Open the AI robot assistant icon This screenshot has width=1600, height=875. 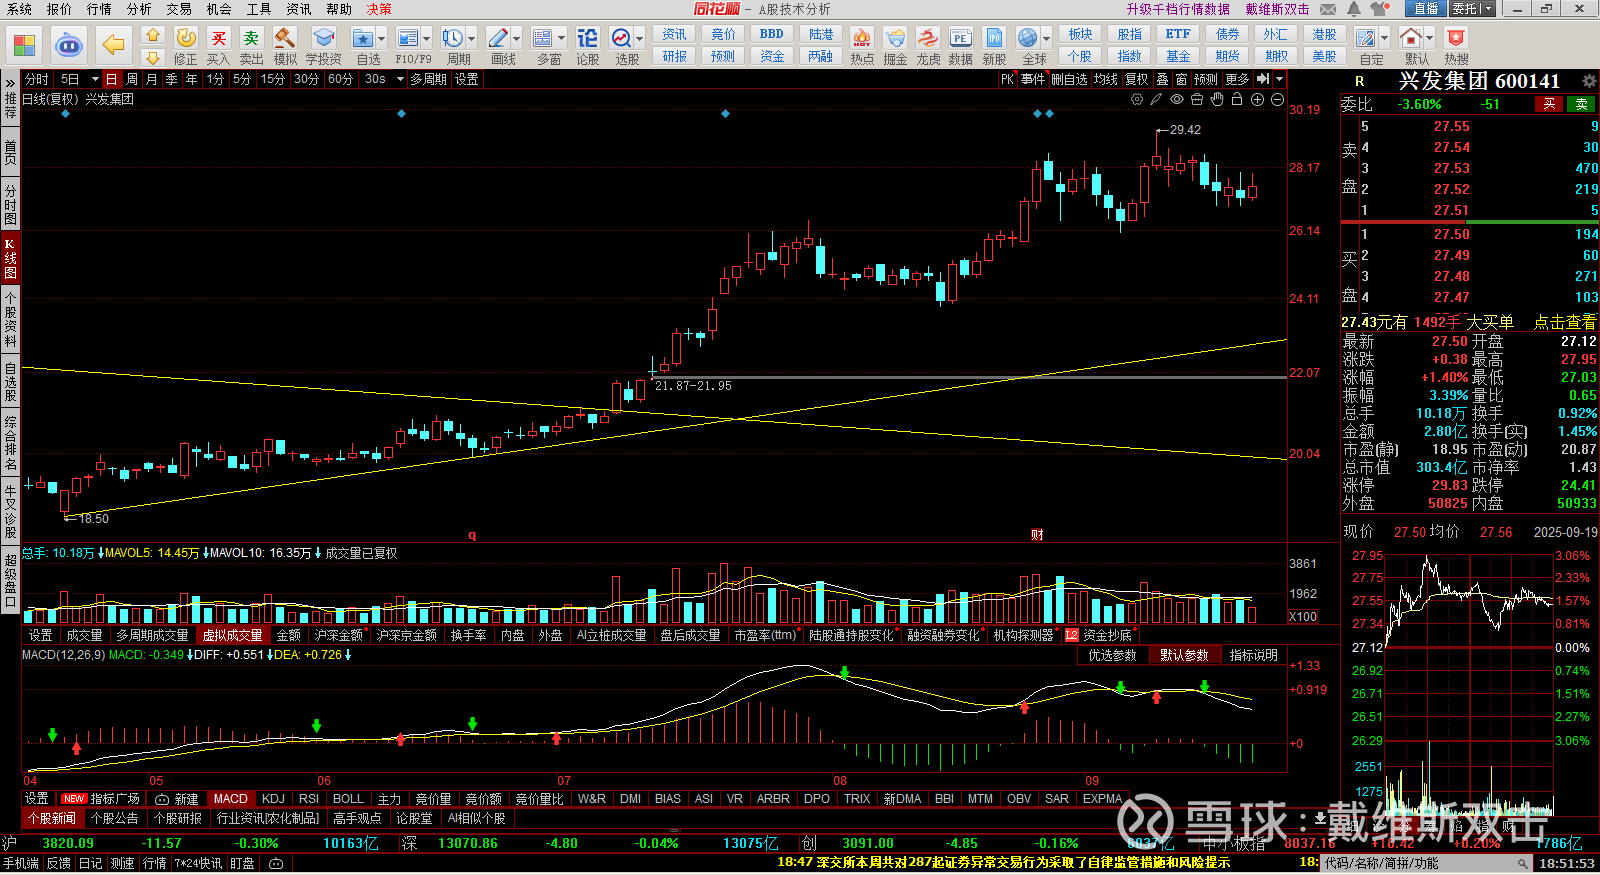68,45
